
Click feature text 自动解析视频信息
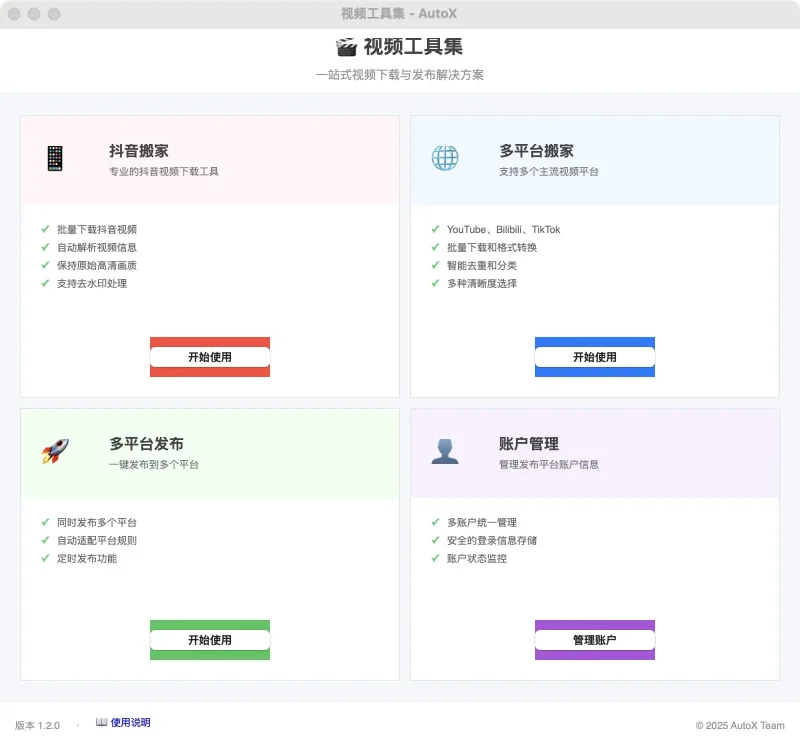click(x=97, y=247)
